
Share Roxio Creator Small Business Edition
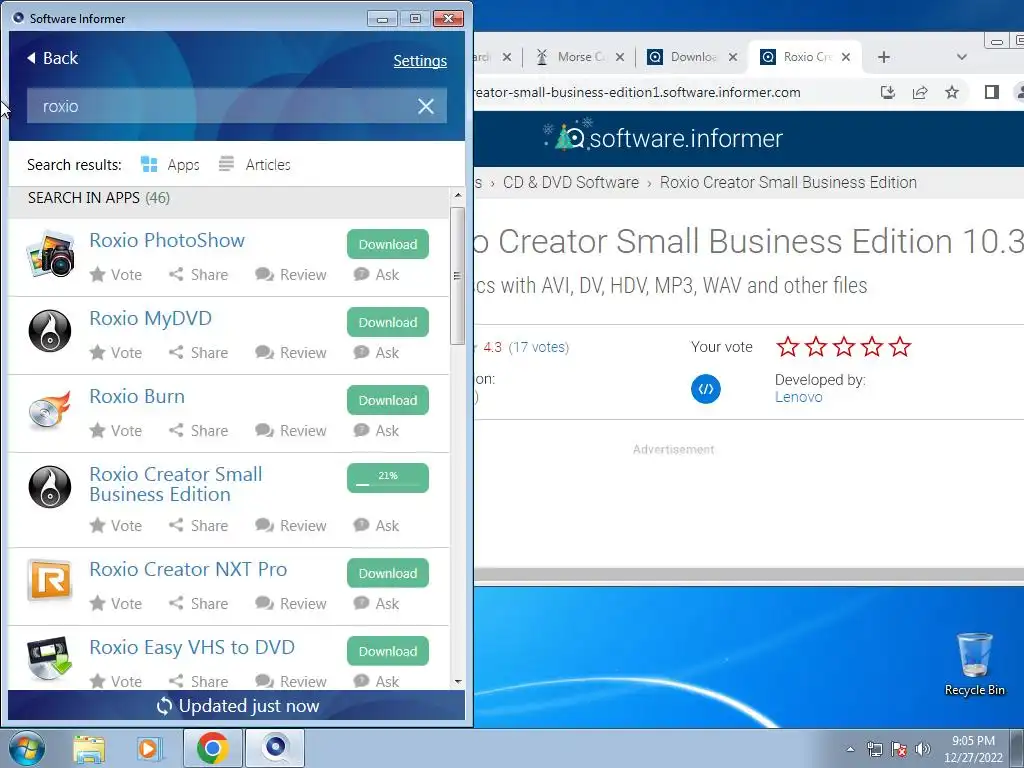pos(199,525)
